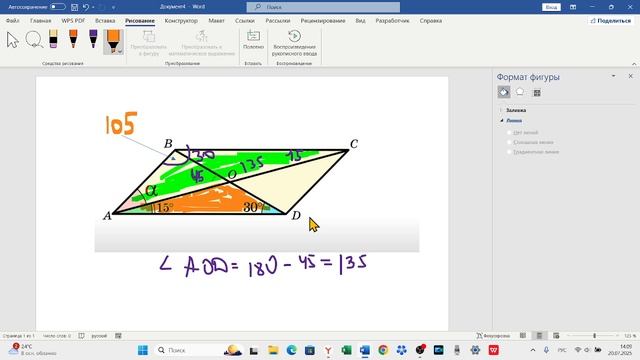Click Convert Ink to Math button
The height and width of the screenshot is (360, 640).
(202, 43)
